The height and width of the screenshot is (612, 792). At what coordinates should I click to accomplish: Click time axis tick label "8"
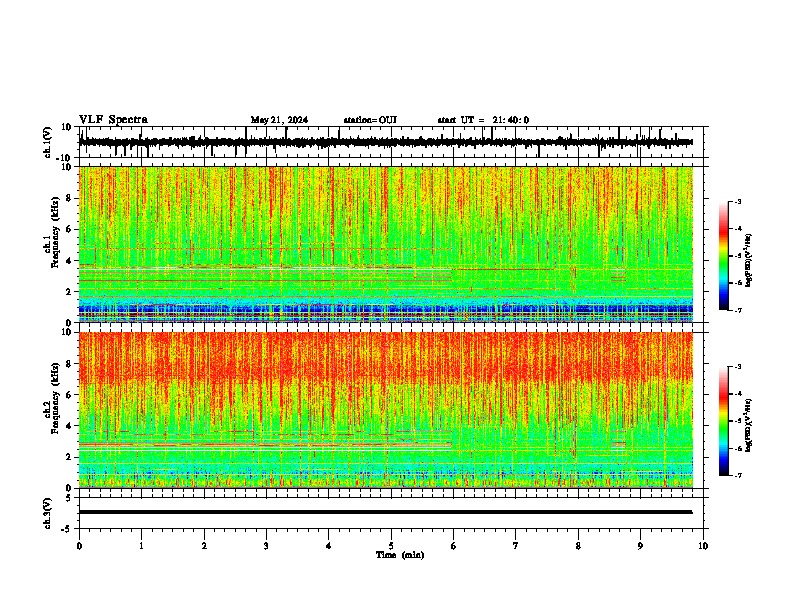coord(578,546)
